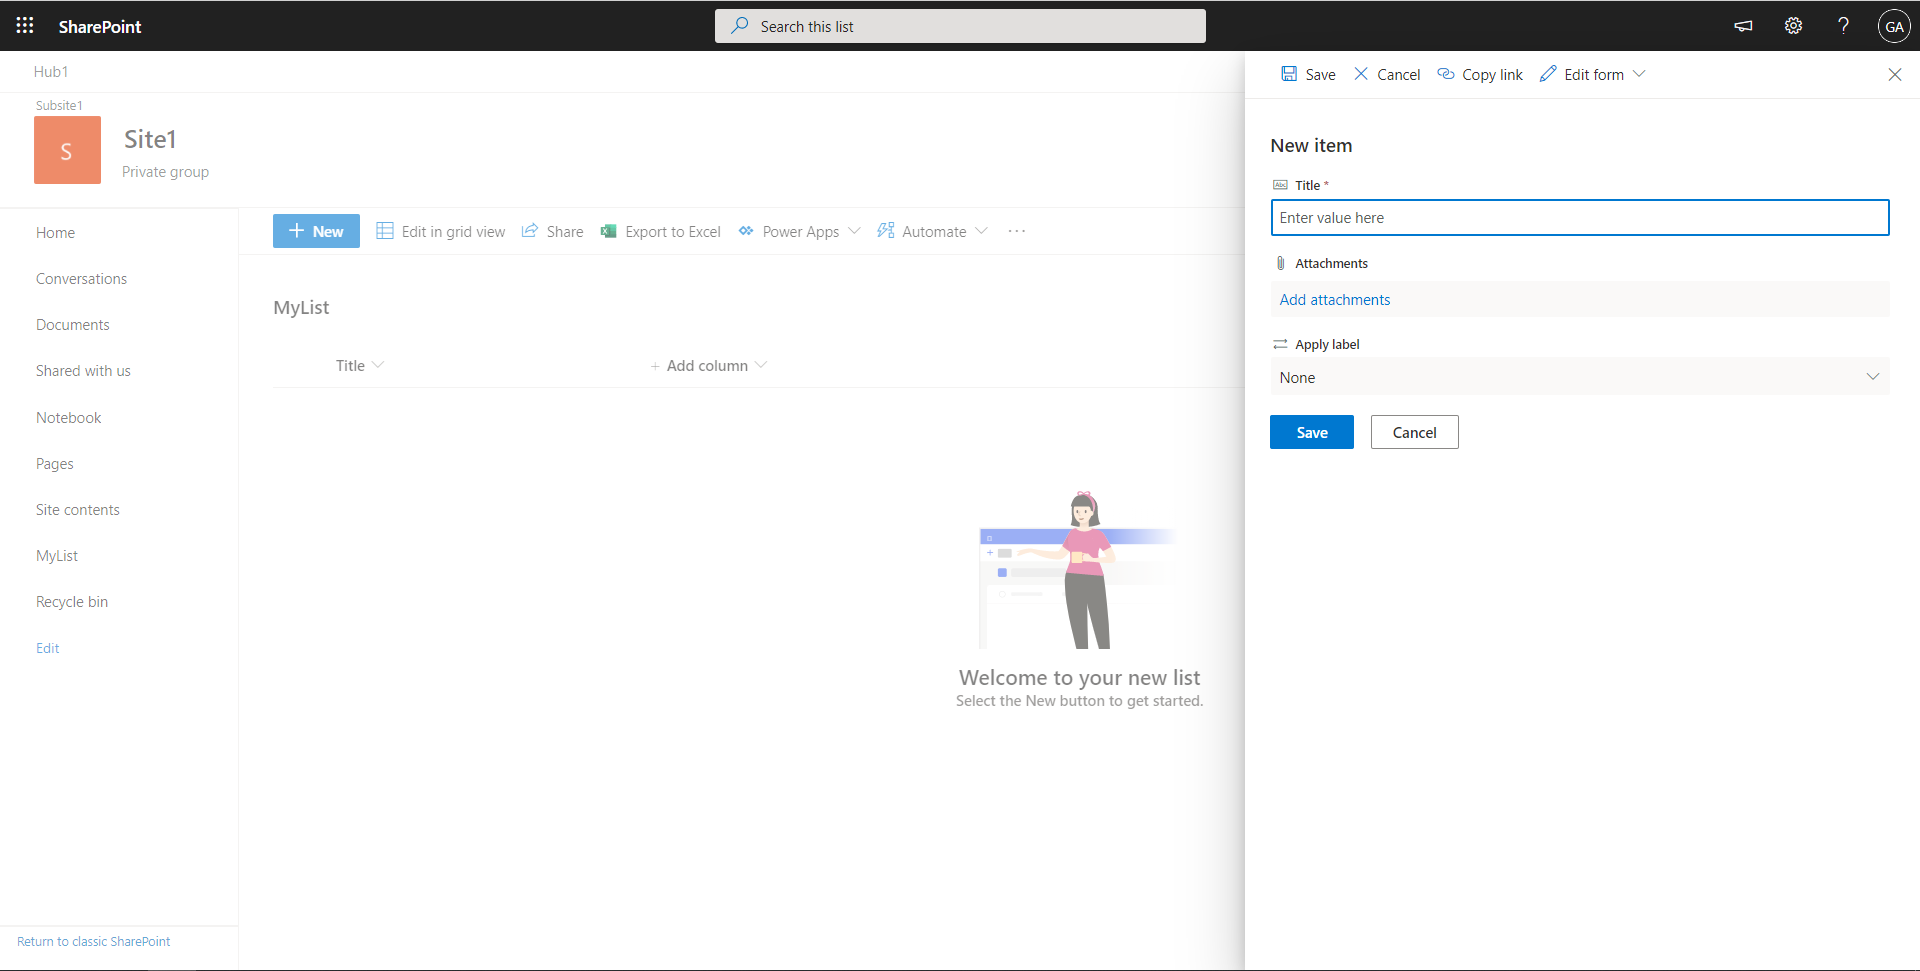Viewport: 1920px width, 971px height.
Task: Click Export to Excel
Action: click(660, 231)
